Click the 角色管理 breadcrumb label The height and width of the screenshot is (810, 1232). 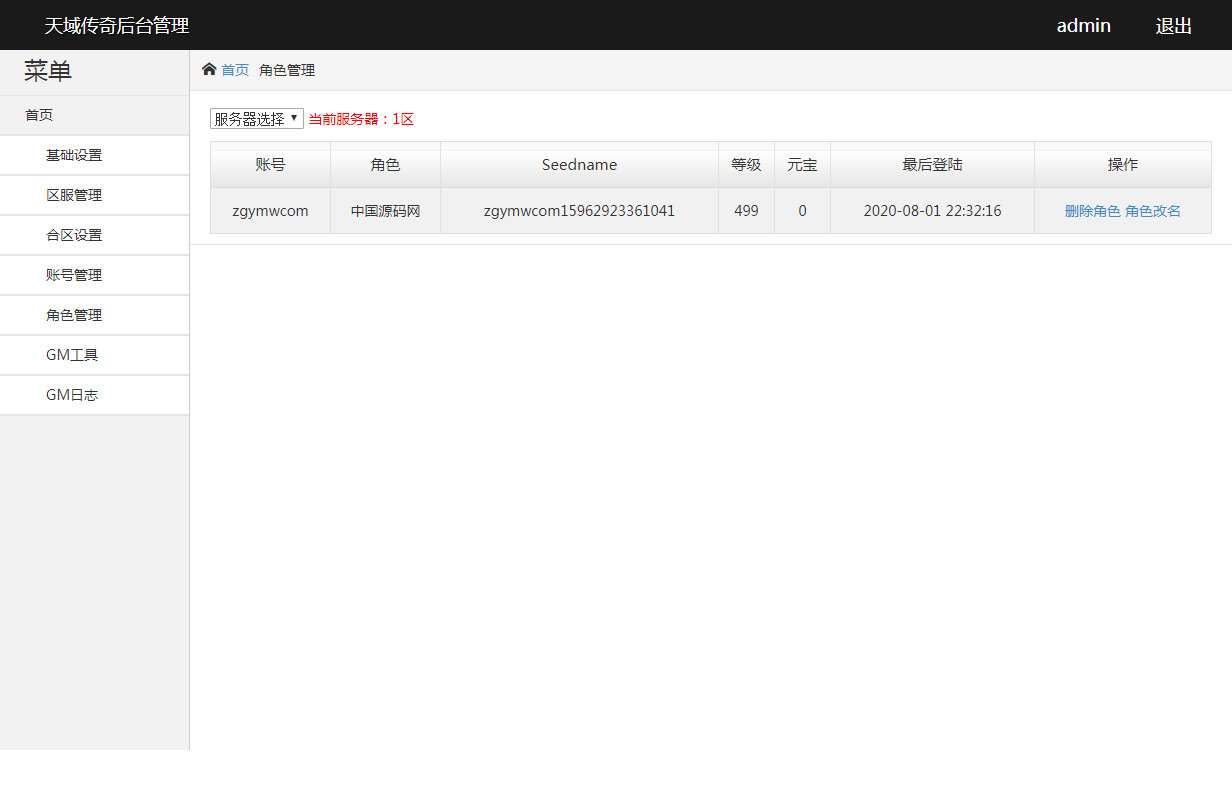pyautogui.click(x=287, y=70)
